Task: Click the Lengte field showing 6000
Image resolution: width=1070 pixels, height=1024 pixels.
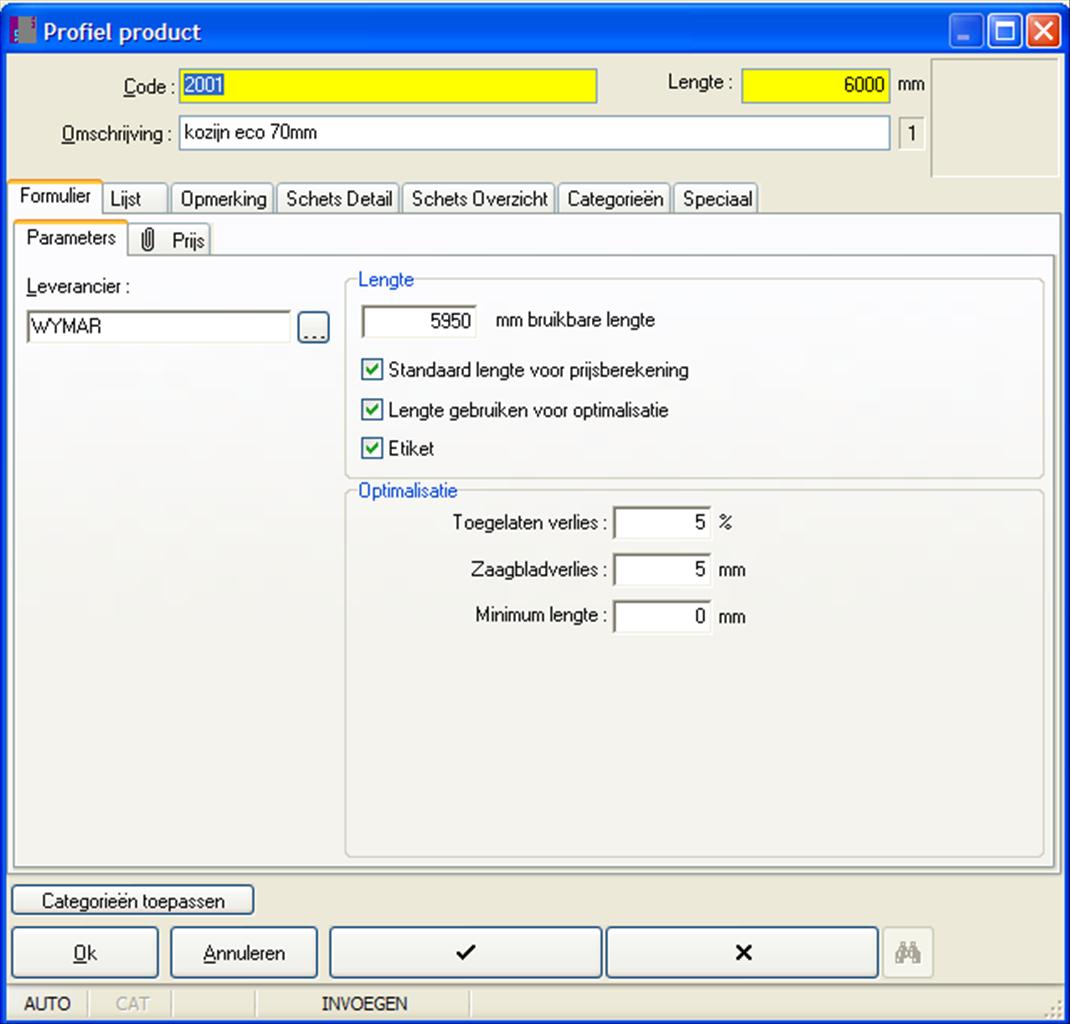Action: coord(815,86)
